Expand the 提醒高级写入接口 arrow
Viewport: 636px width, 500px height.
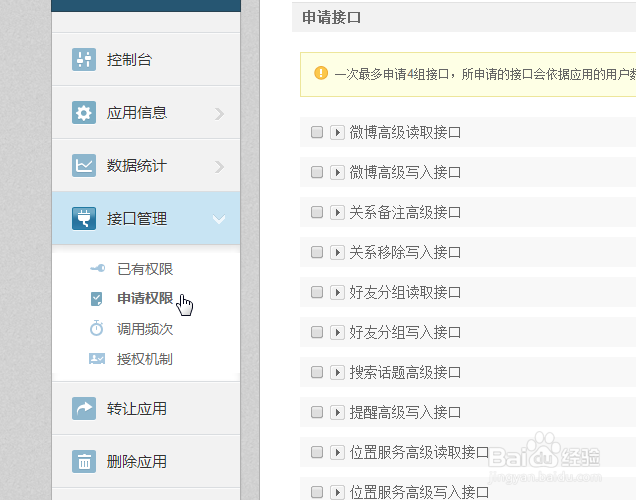[337, 412]
